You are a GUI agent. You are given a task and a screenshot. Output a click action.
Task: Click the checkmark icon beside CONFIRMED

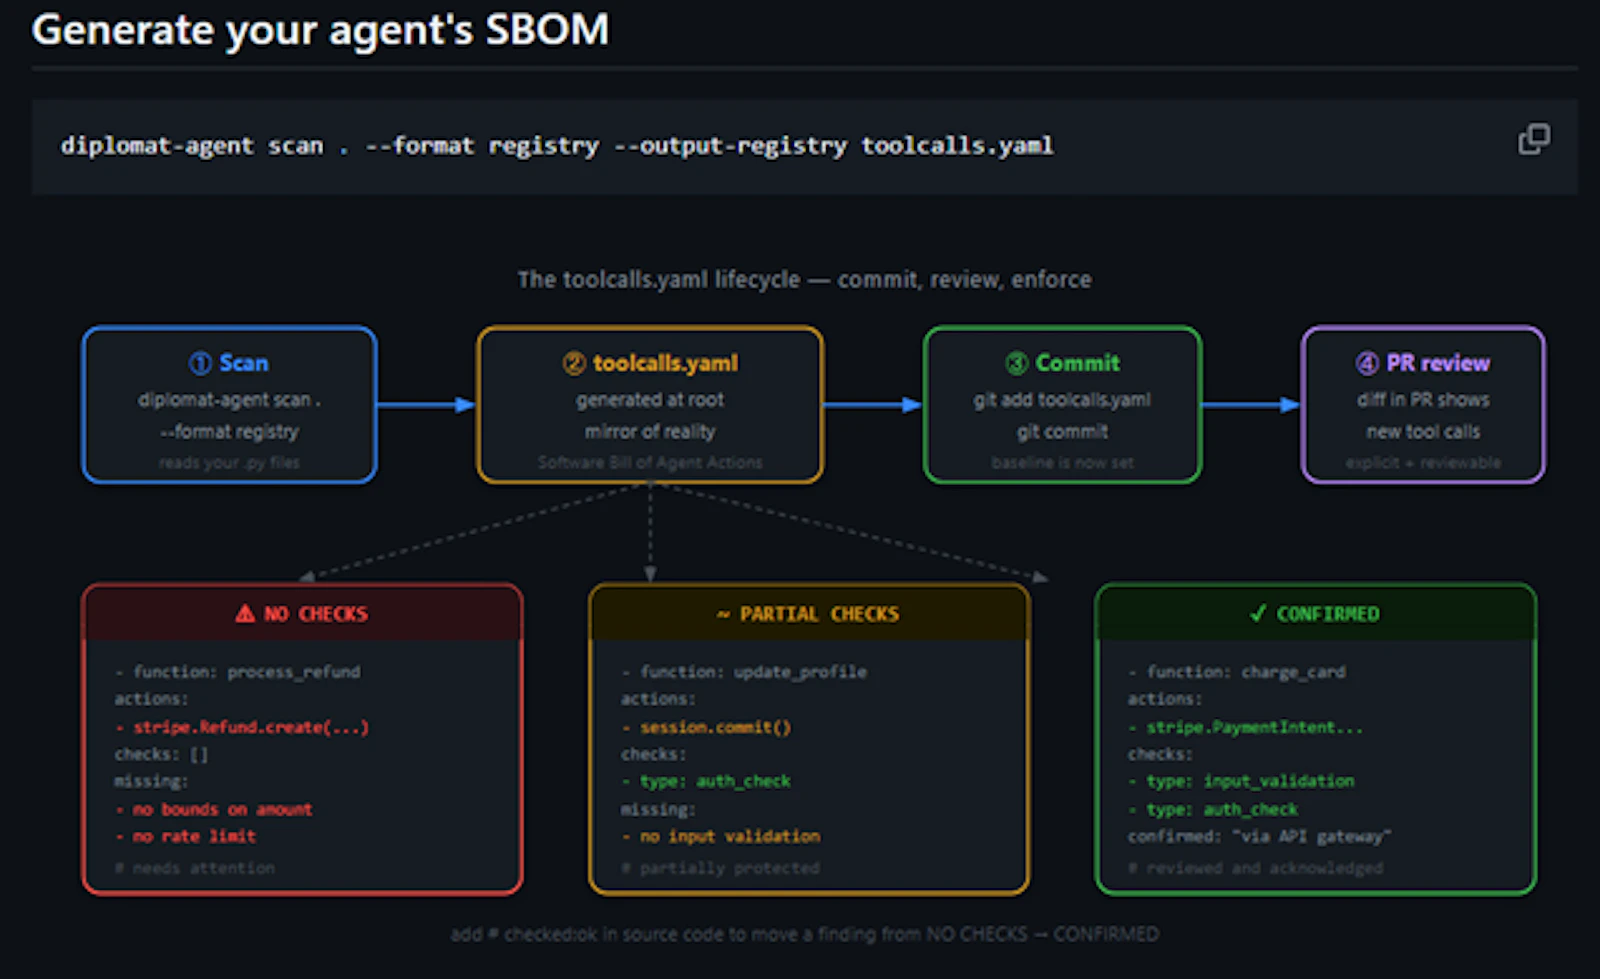(x=1258, y=613)
